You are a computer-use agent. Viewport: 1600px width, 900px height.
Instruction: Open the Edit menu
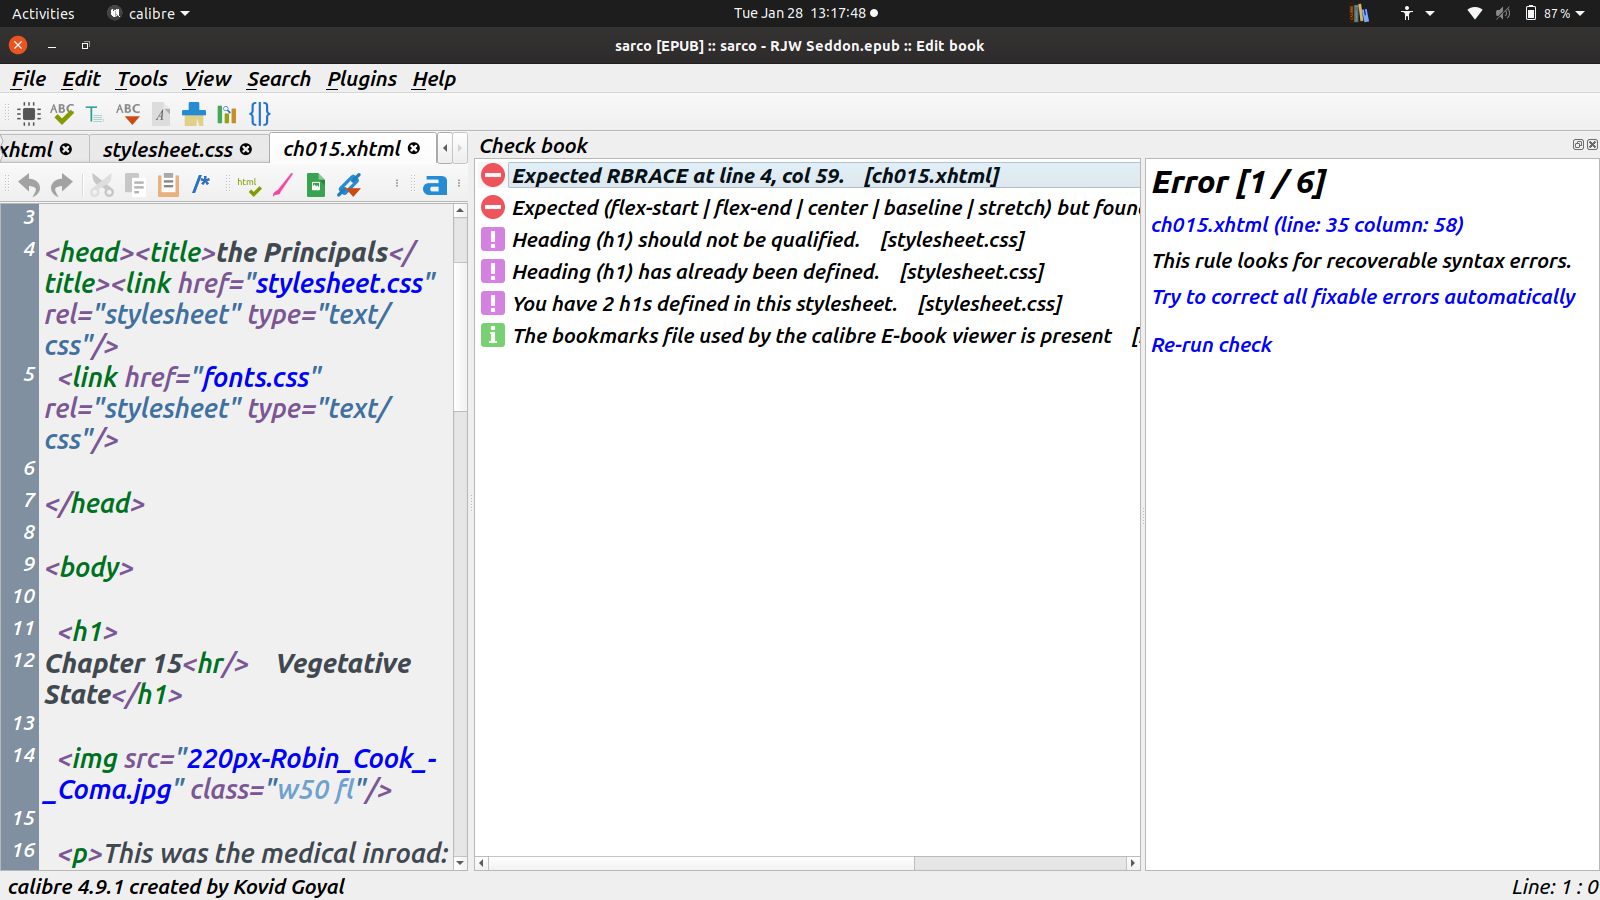tap(81, 79)
